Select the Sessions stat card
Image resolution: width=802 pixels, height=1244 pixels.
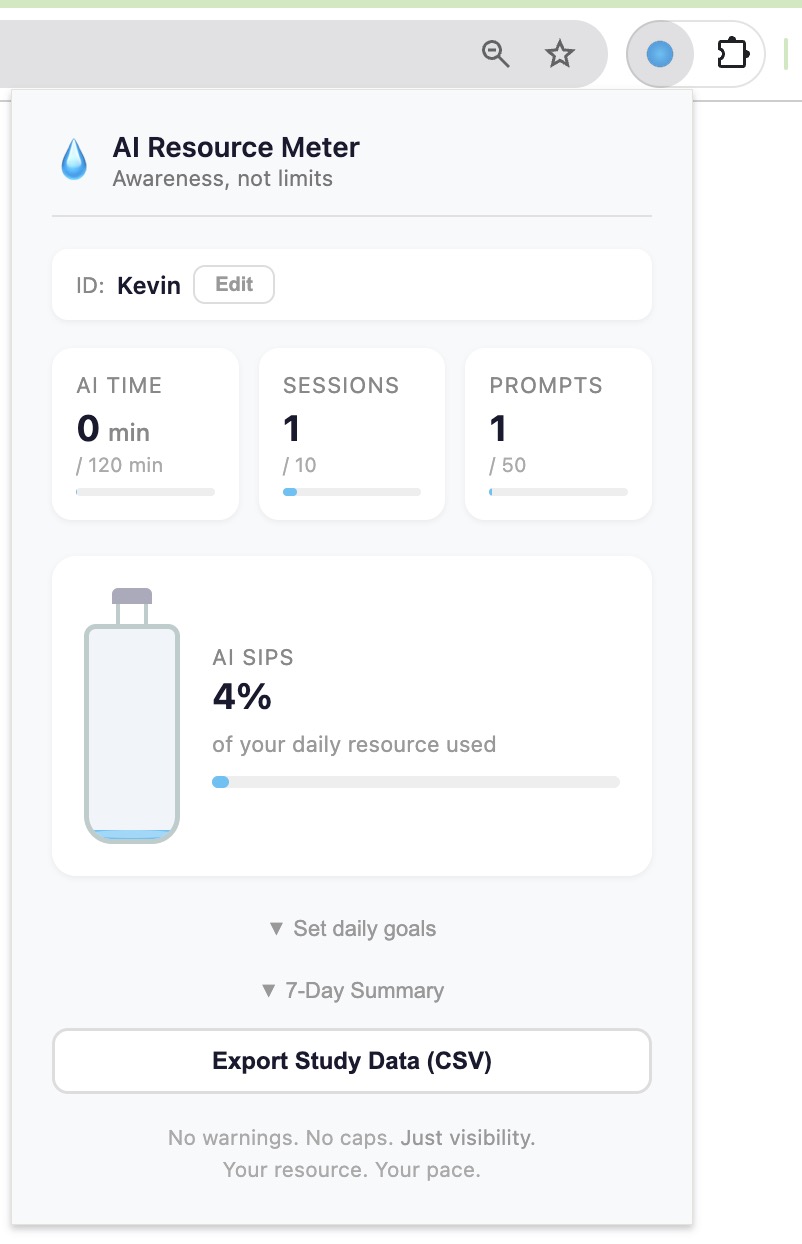(x=352, y=433)
